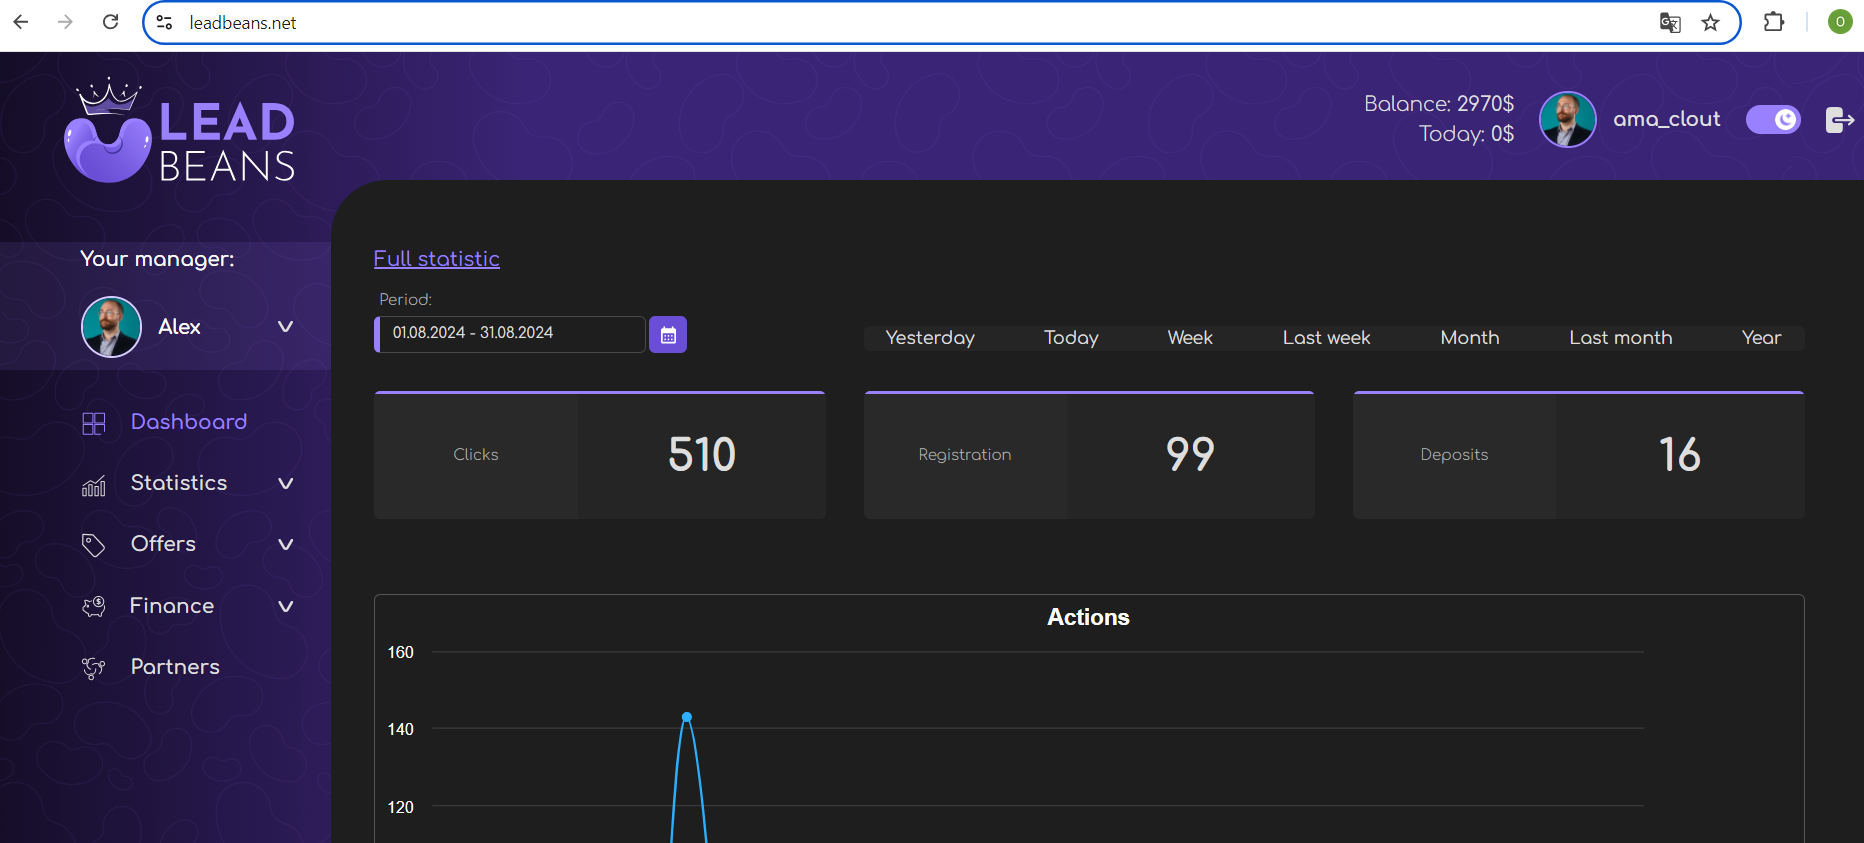This screenshot has width=1864, height=843.
Task: Select the Yesterday period filter
Action: [930, 338]
